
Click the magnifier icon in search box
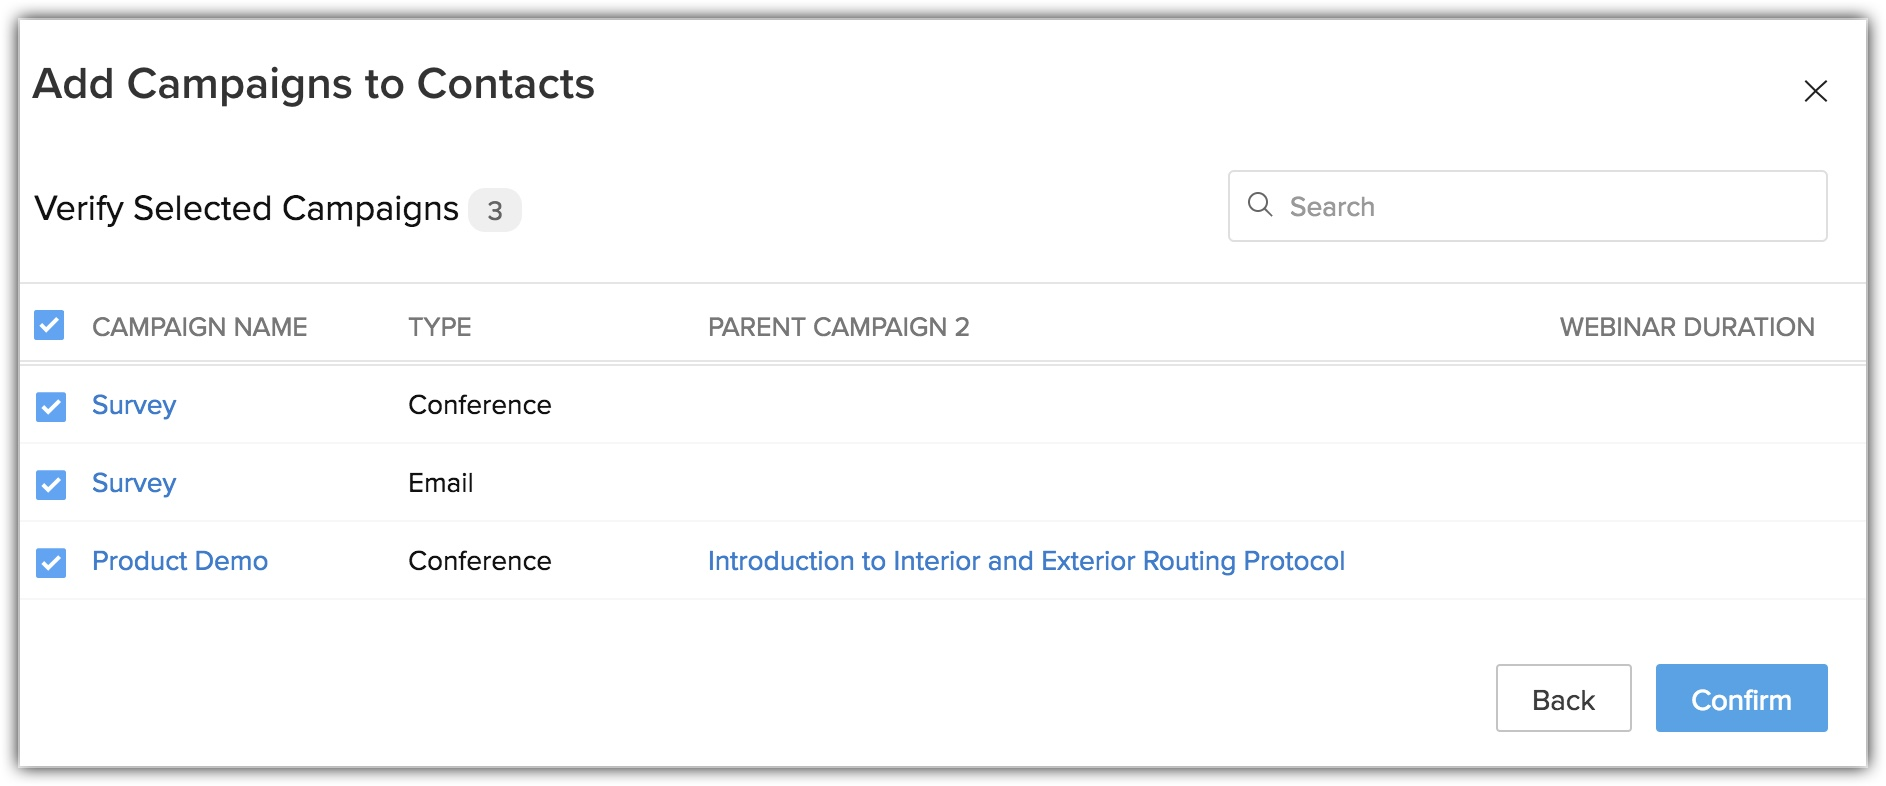point(1260,205)
